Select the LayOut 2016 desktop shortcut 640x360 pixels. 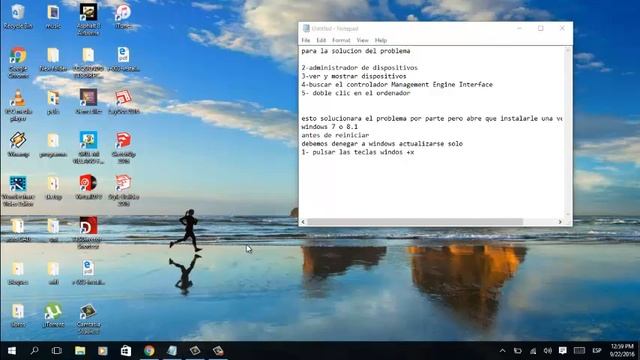point(124,102)
